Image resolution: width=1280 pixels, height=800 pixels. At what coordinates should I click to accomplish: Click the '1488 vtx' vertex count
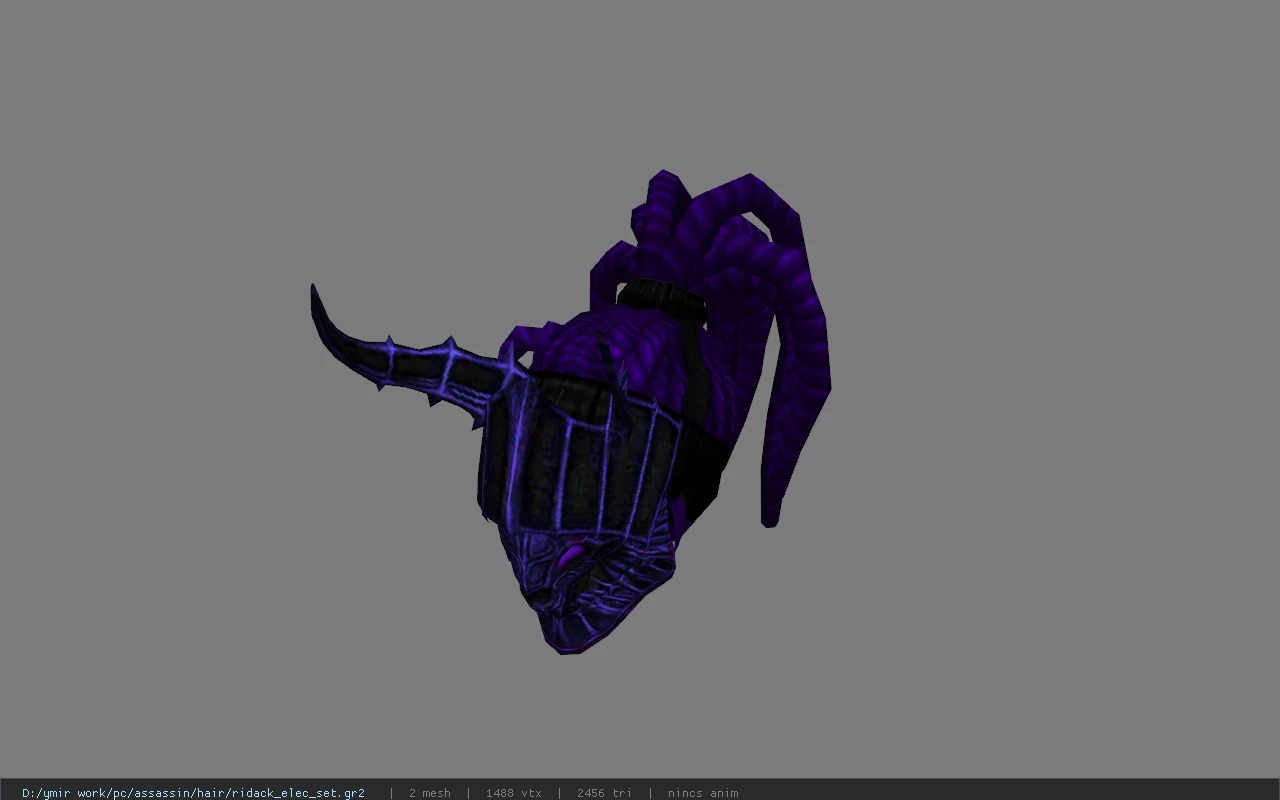pos(513,793)
